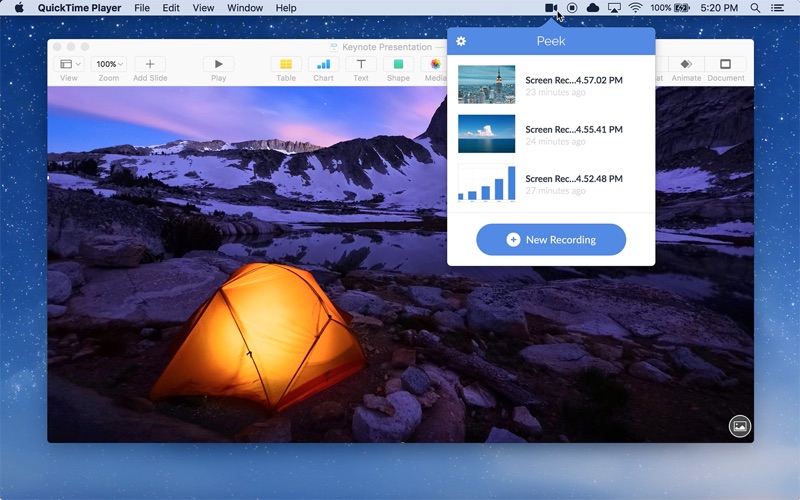Open Notification Center list icon
The height and width of the screenshot is (500, 800).
(777, 8)
